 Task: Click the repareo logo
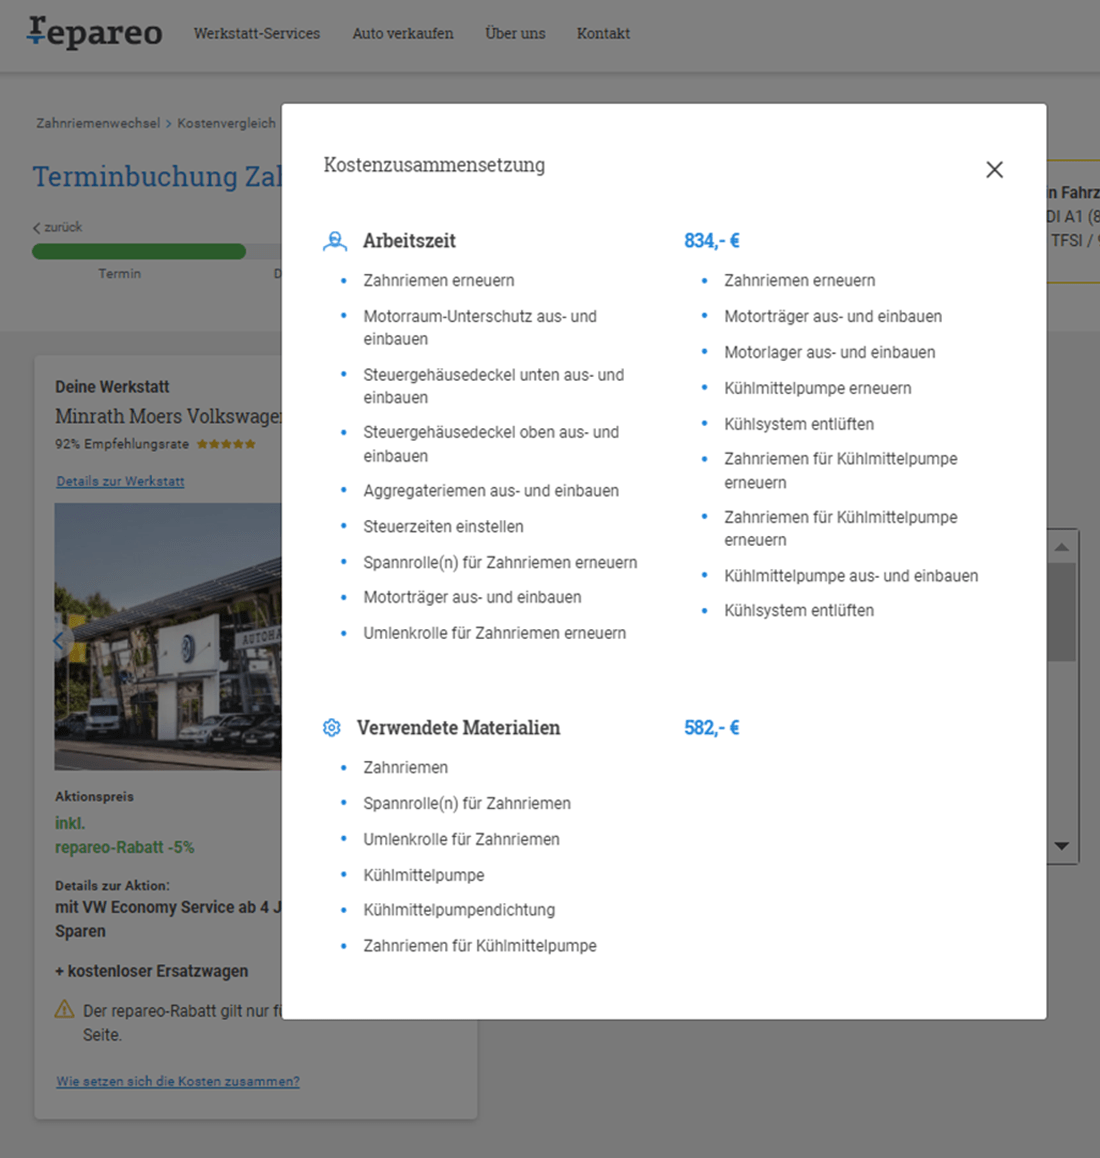click(95, 32)
